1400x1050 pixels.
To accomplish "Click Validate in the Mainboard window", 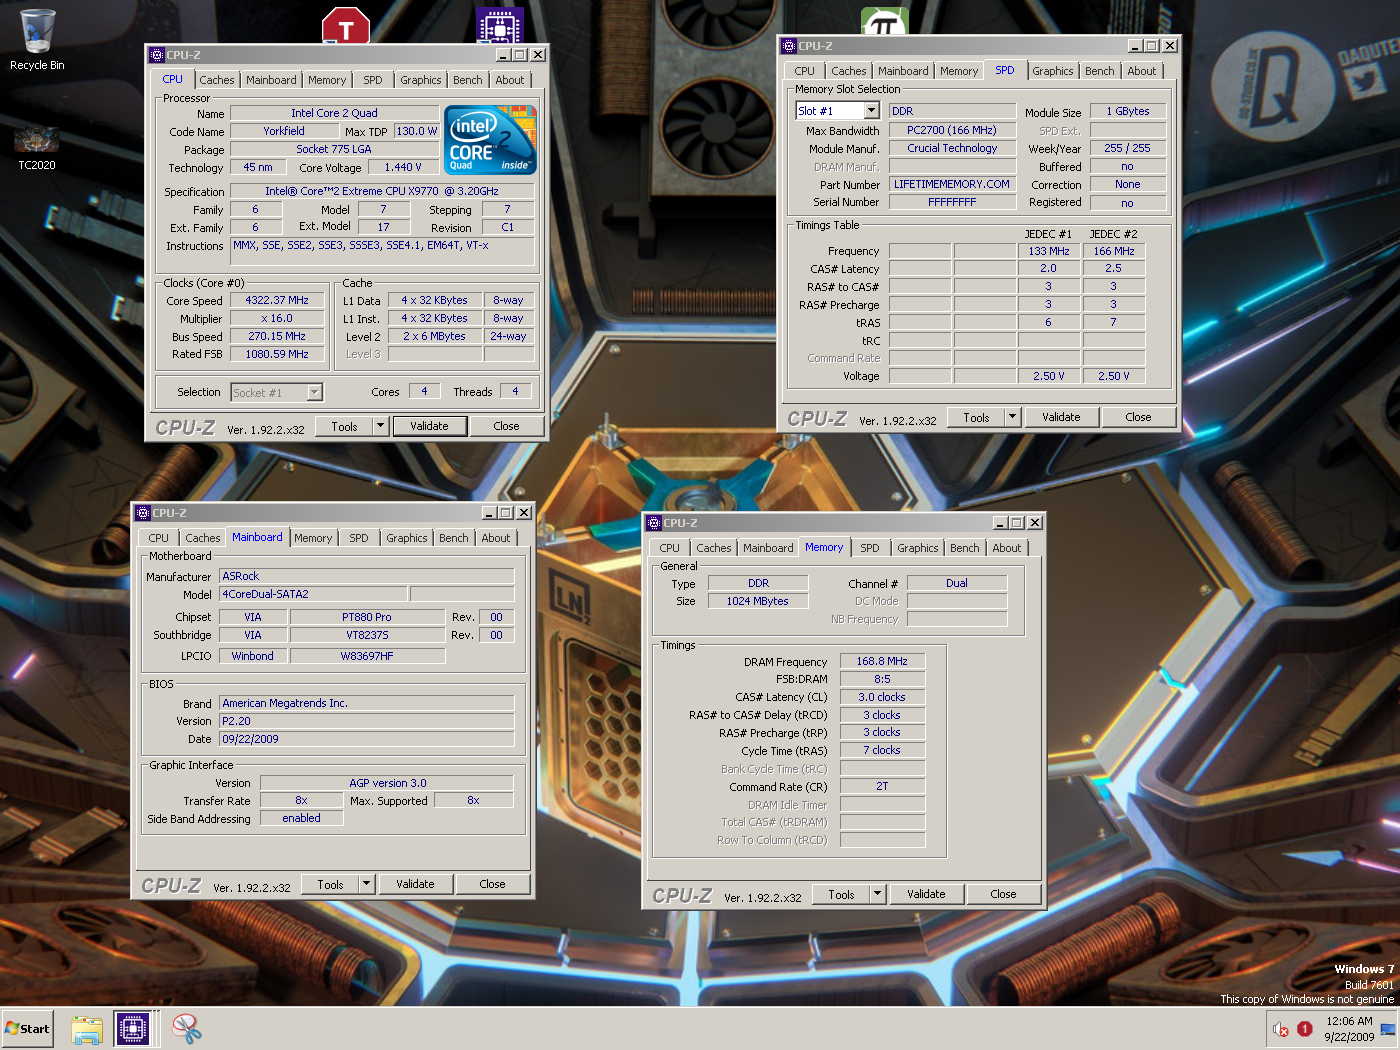I will tap(415, 884).
